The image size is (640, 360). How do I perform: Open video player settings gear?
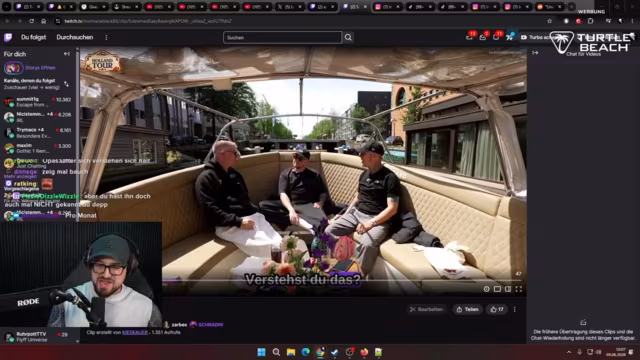click(x=487, y=289)
